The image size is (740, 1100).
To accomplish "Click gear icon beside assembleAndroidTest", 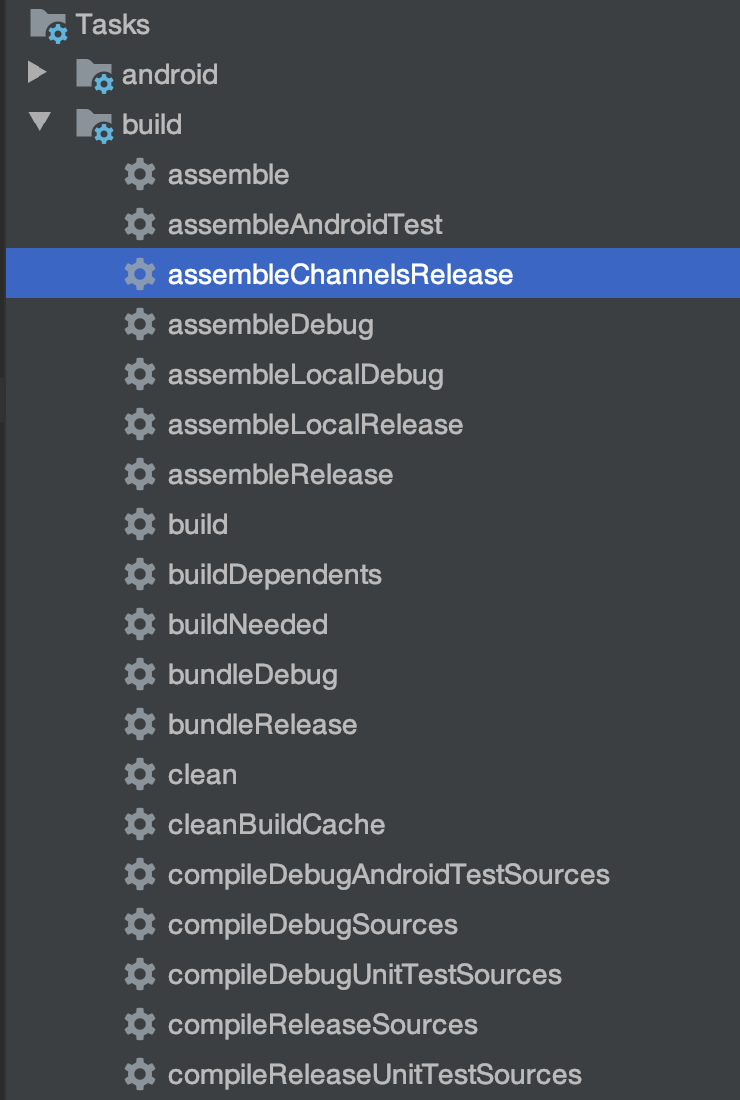I will pos(140,224).
